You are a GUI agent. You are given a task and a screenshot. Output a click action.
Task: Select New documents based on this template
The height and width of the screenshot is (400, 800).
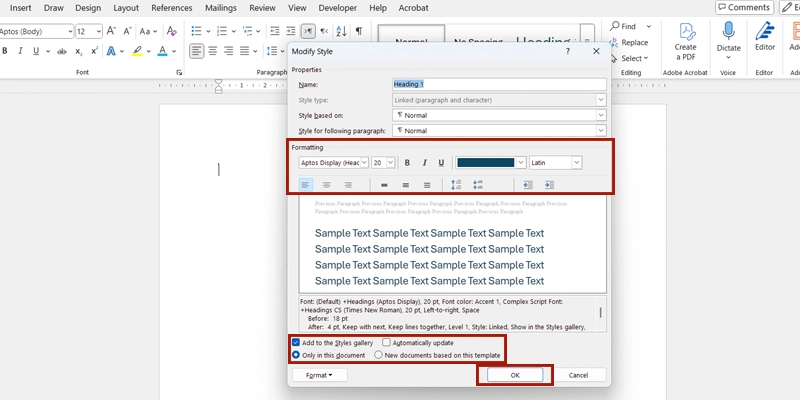(x=379, y=354)
